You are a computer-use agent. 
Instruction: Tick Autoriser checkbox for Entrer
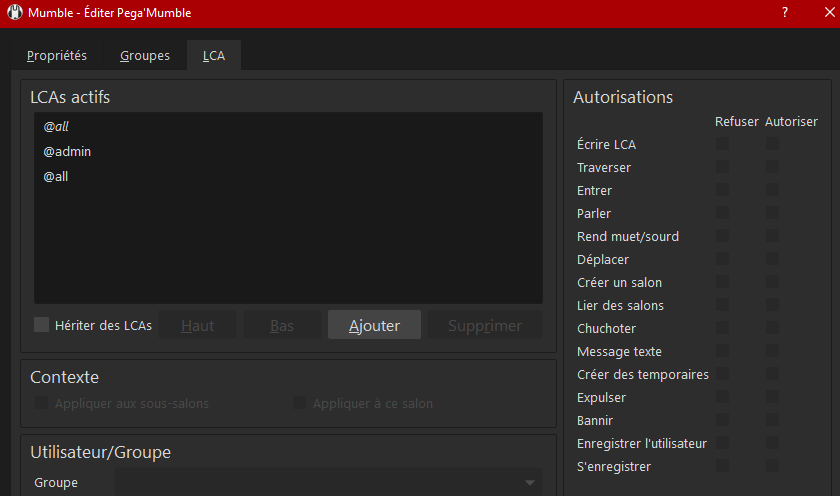[773, 191]
